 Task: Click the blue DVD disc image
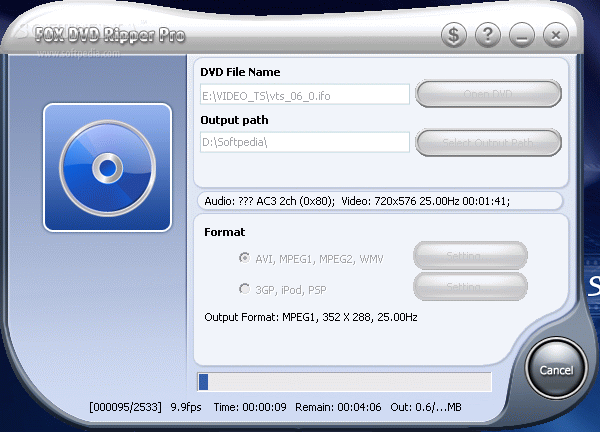point(108,168)
